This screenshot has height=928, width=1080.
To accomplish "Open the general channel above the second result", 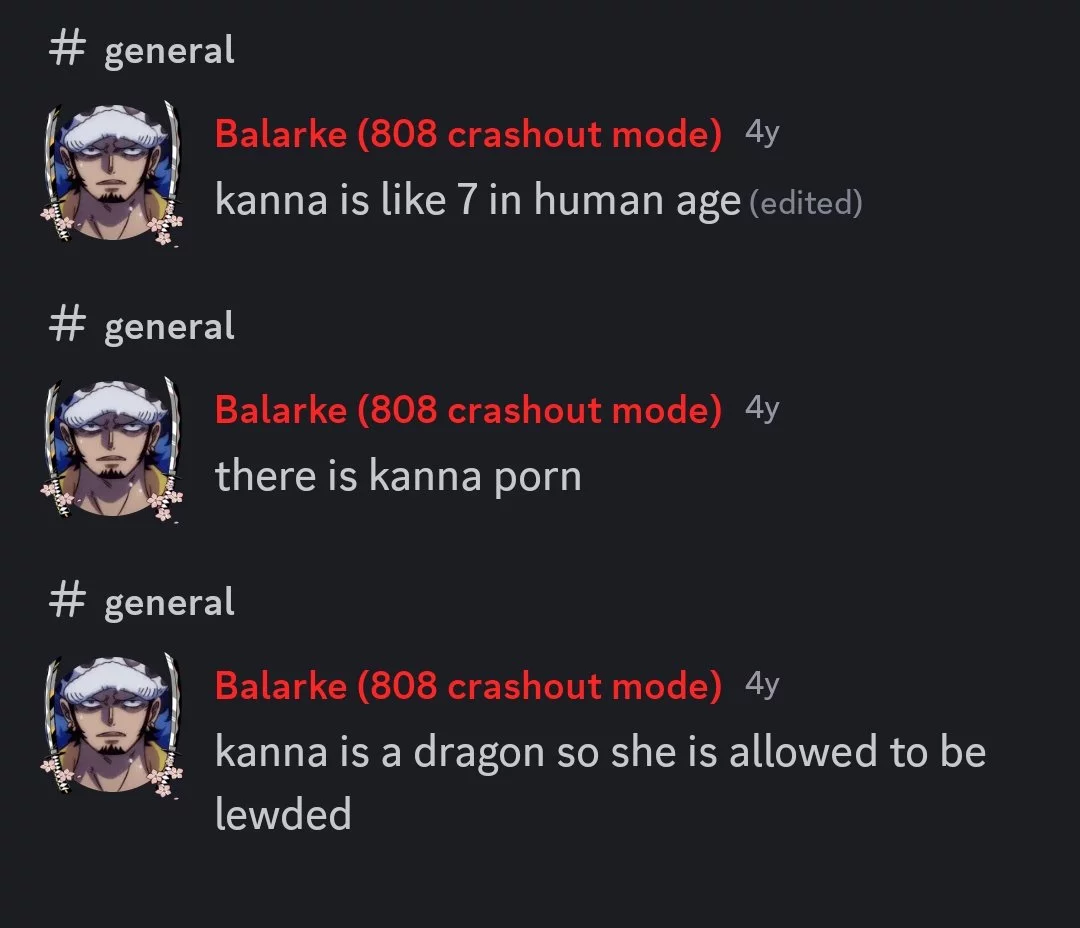I will 169,327.
